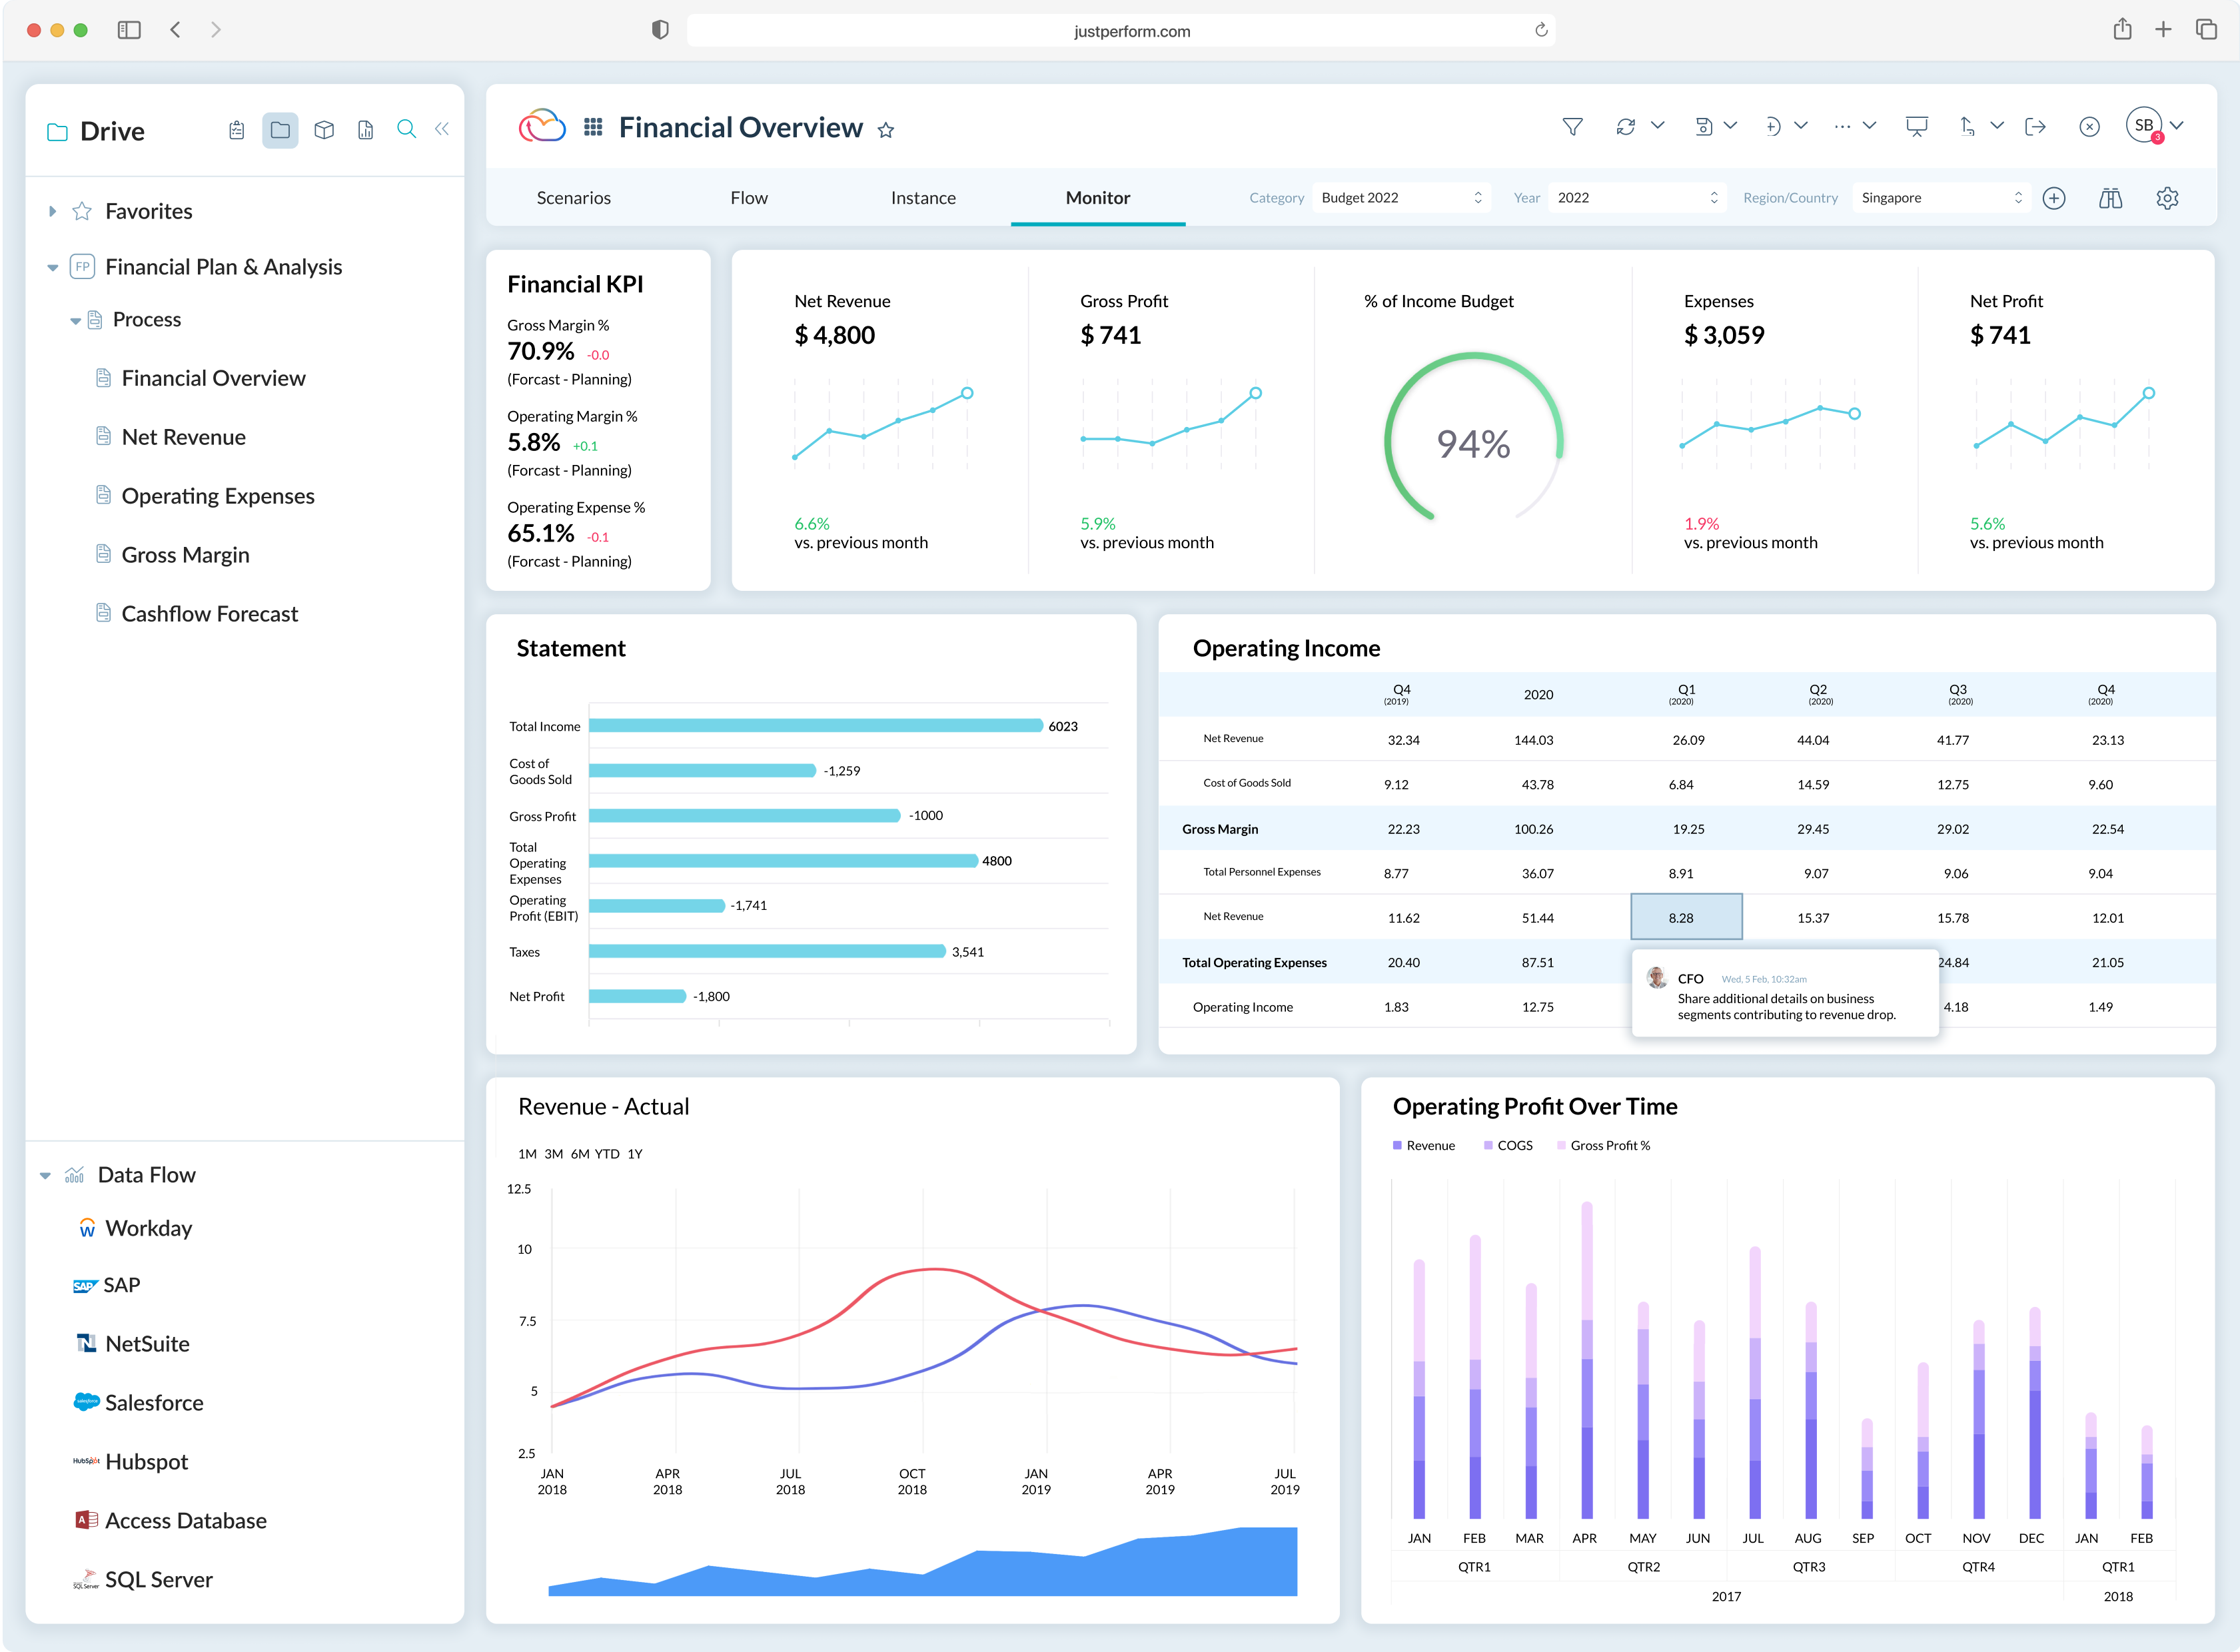The height and width of the screenshot is (1652, 2240).
Task: Switch to the Scenarios tab
Action: [x=573, y=198]
